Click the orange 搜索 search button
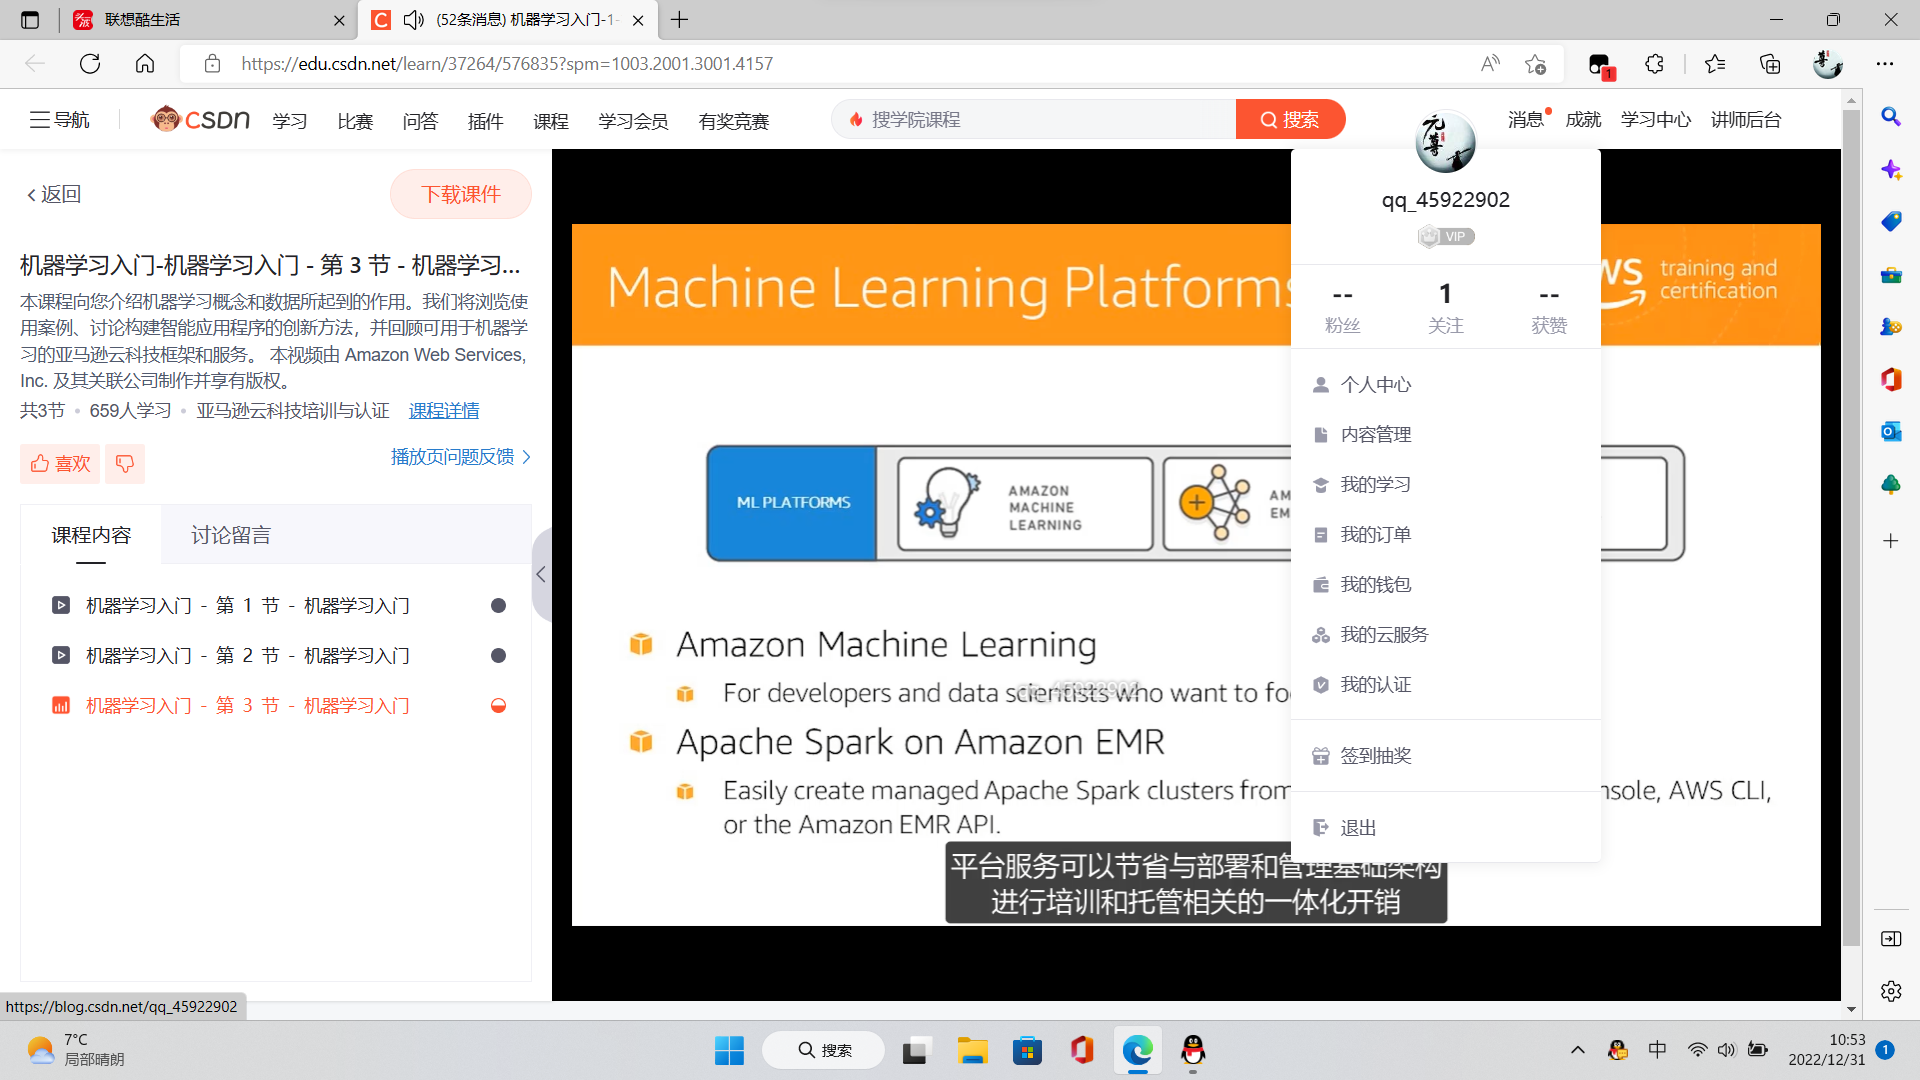Viewport: 1920px width, 1080px height. (x=1290, y=120)
